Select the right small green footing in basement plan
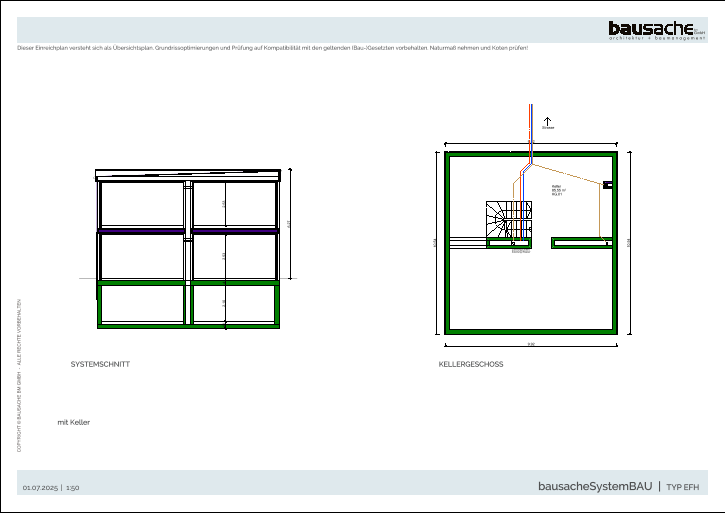 tap(581, 243)
